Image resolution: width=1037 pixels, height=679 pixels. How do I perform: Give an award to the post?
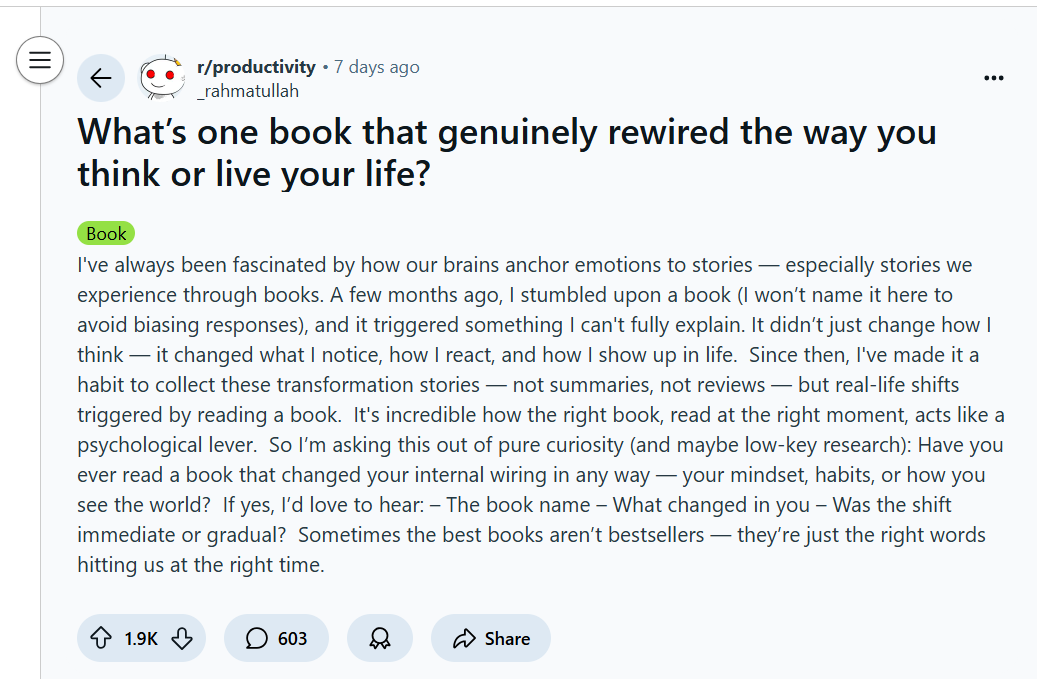[380, 637]
